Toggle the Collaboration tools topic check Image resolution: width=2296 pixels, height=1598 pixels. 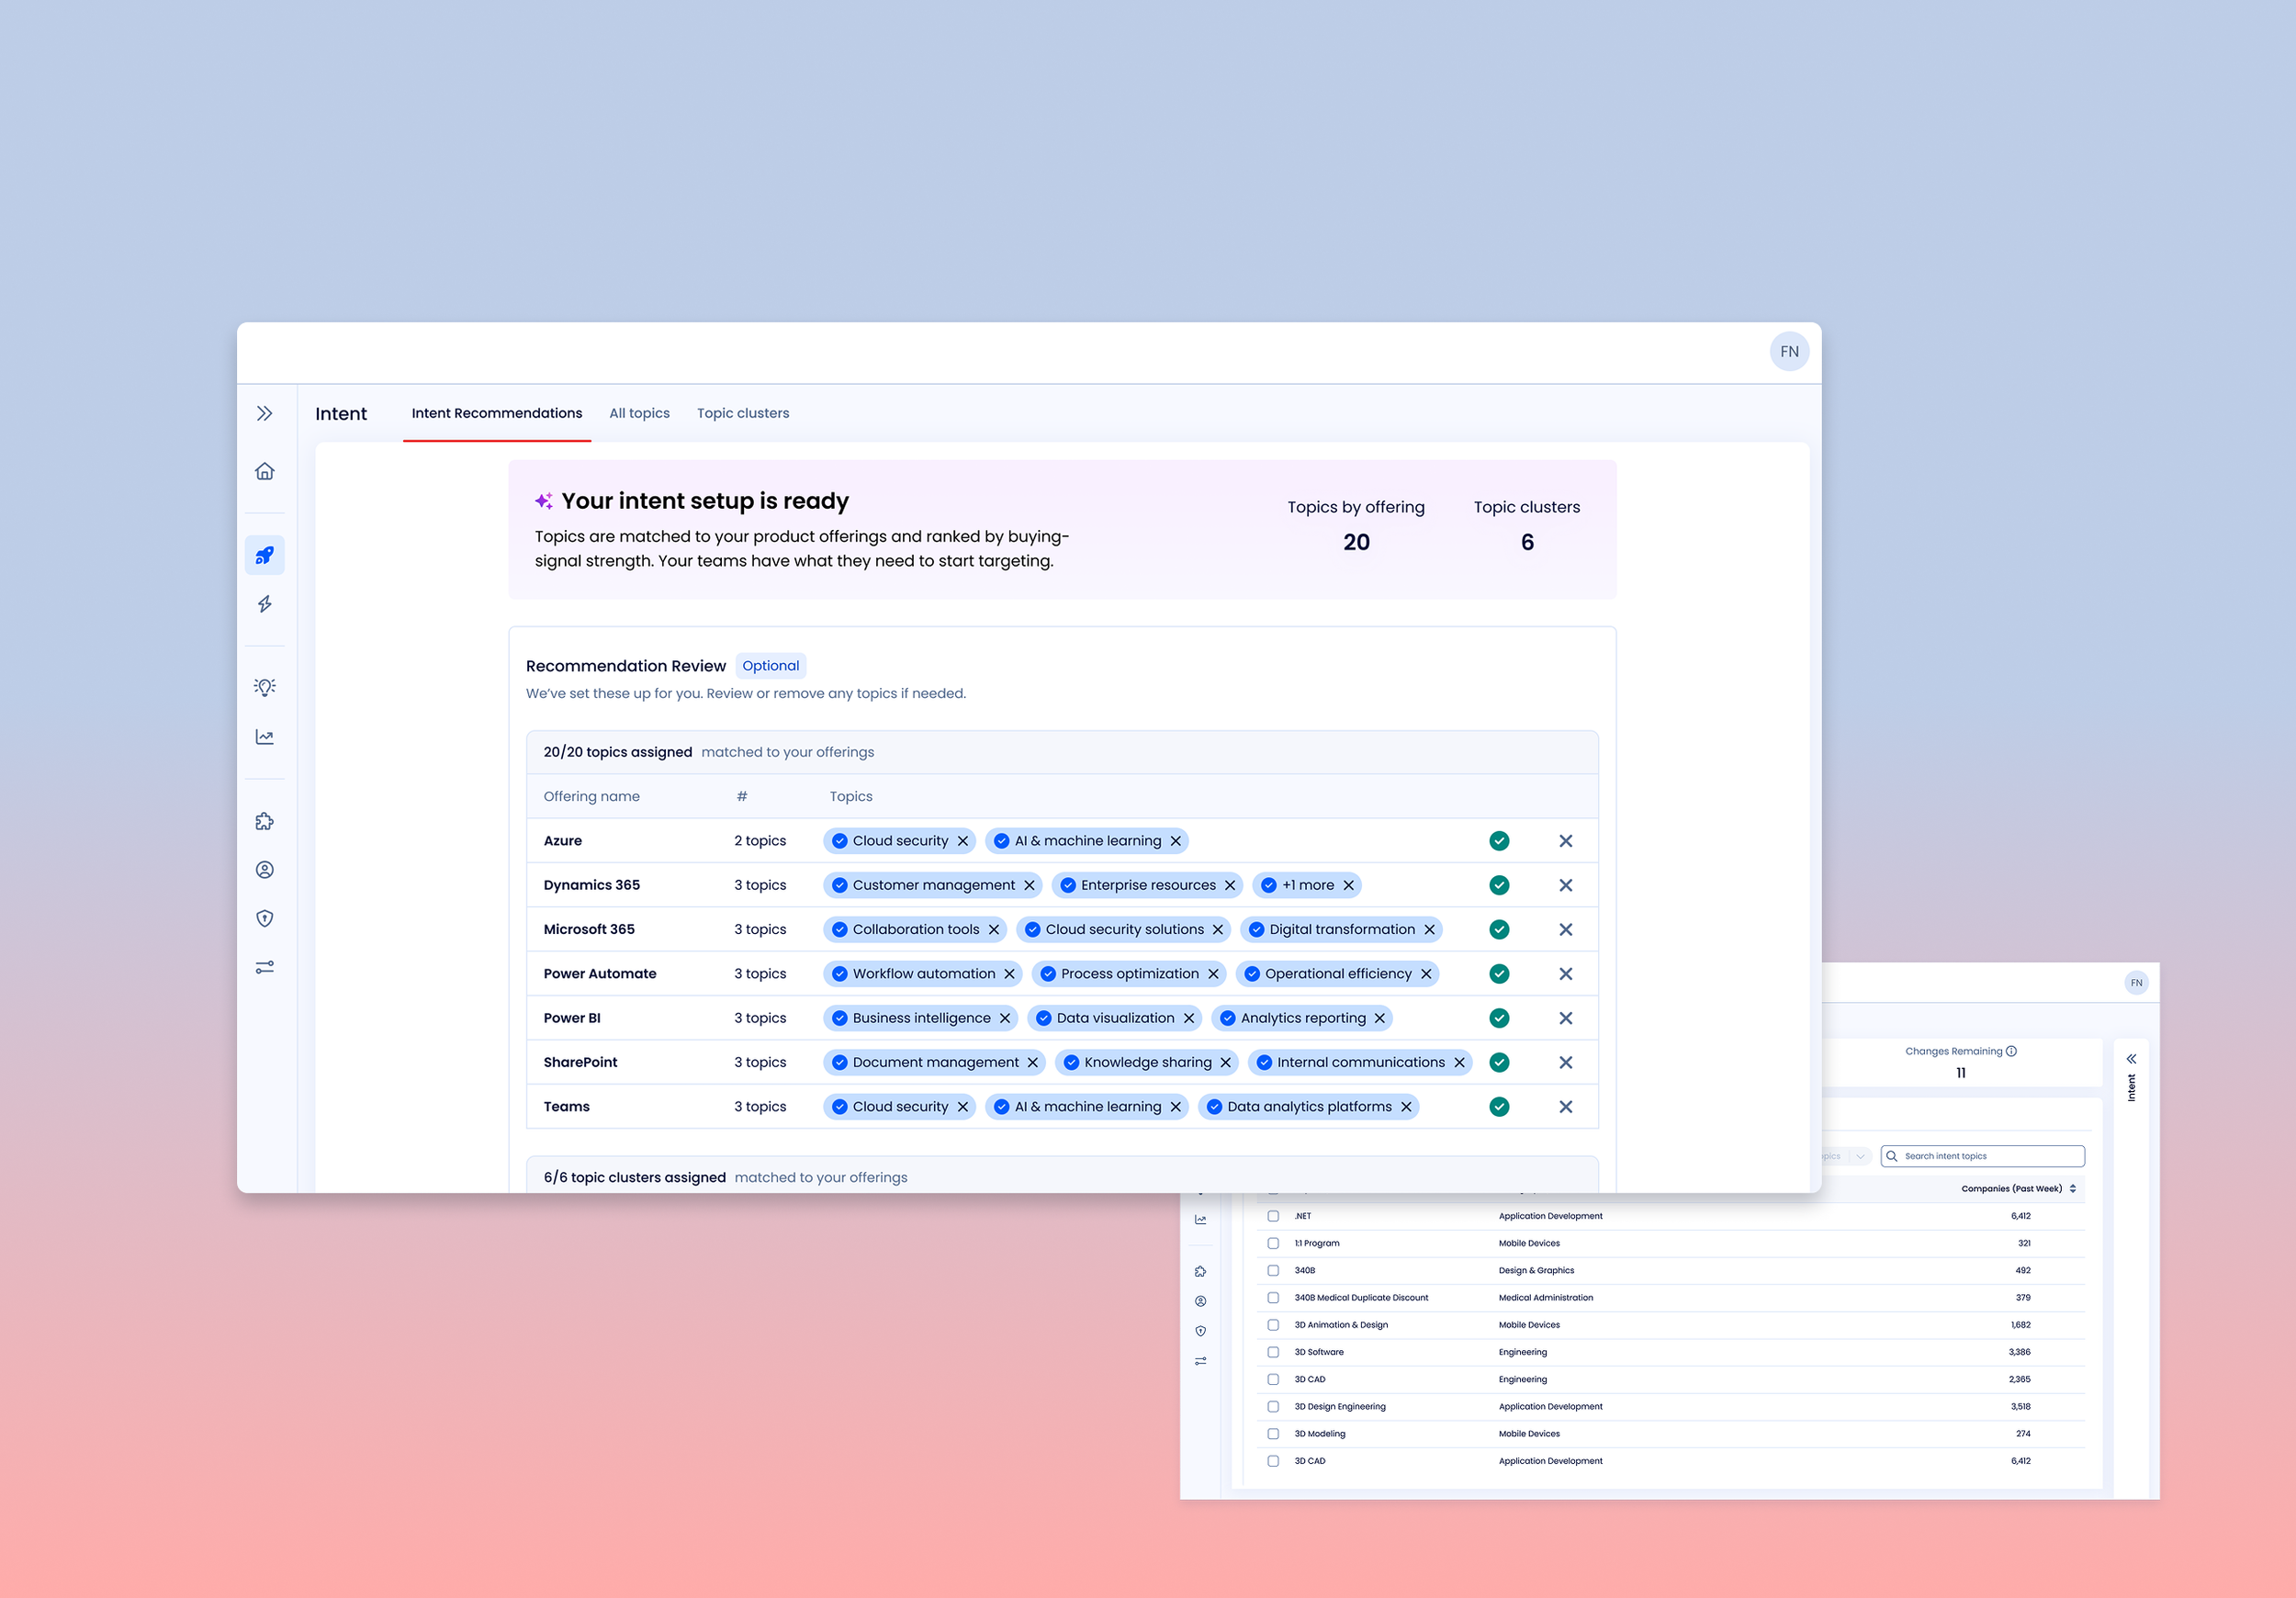(839, 929)
